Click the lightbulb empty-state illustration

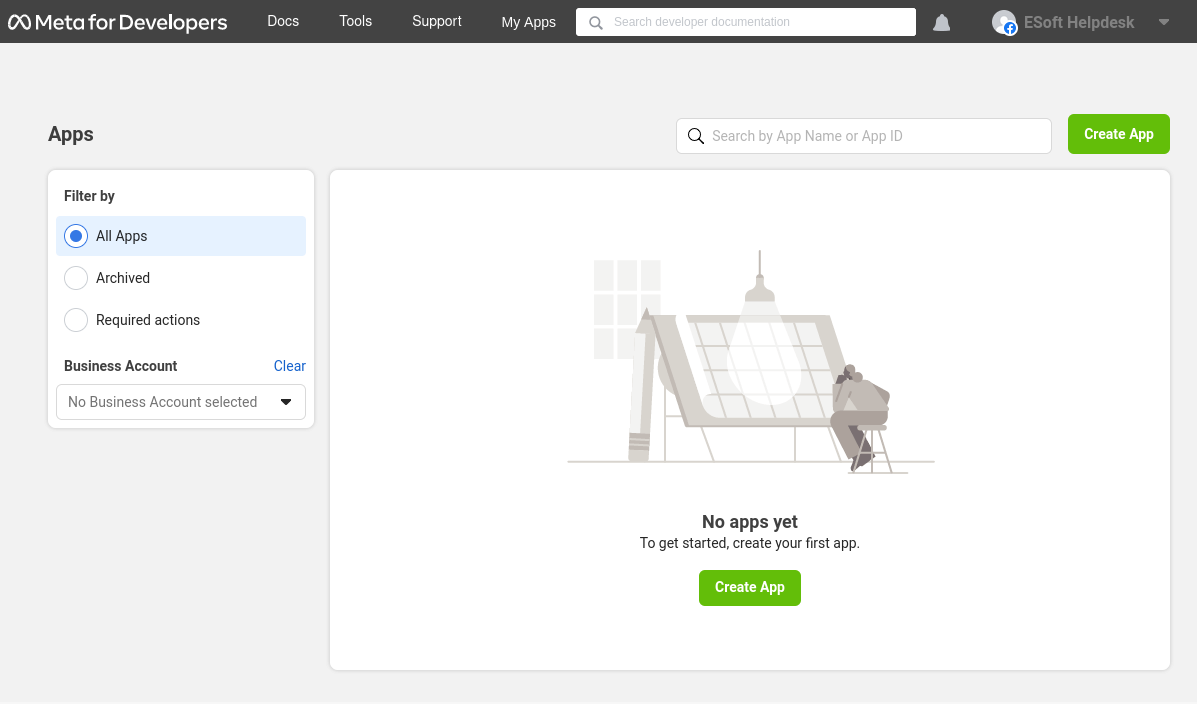750,362
